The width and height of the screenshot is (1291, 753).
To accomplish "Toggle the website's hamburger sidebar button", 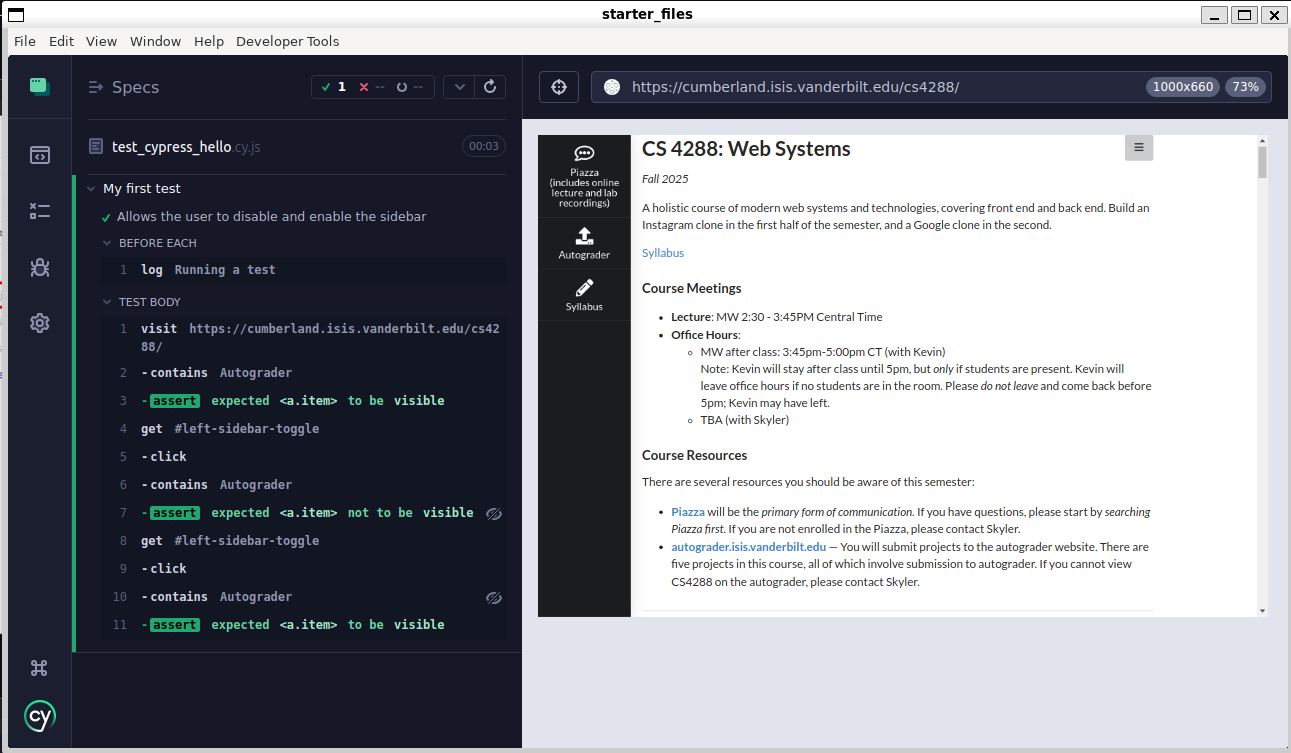I will 1138,148.
